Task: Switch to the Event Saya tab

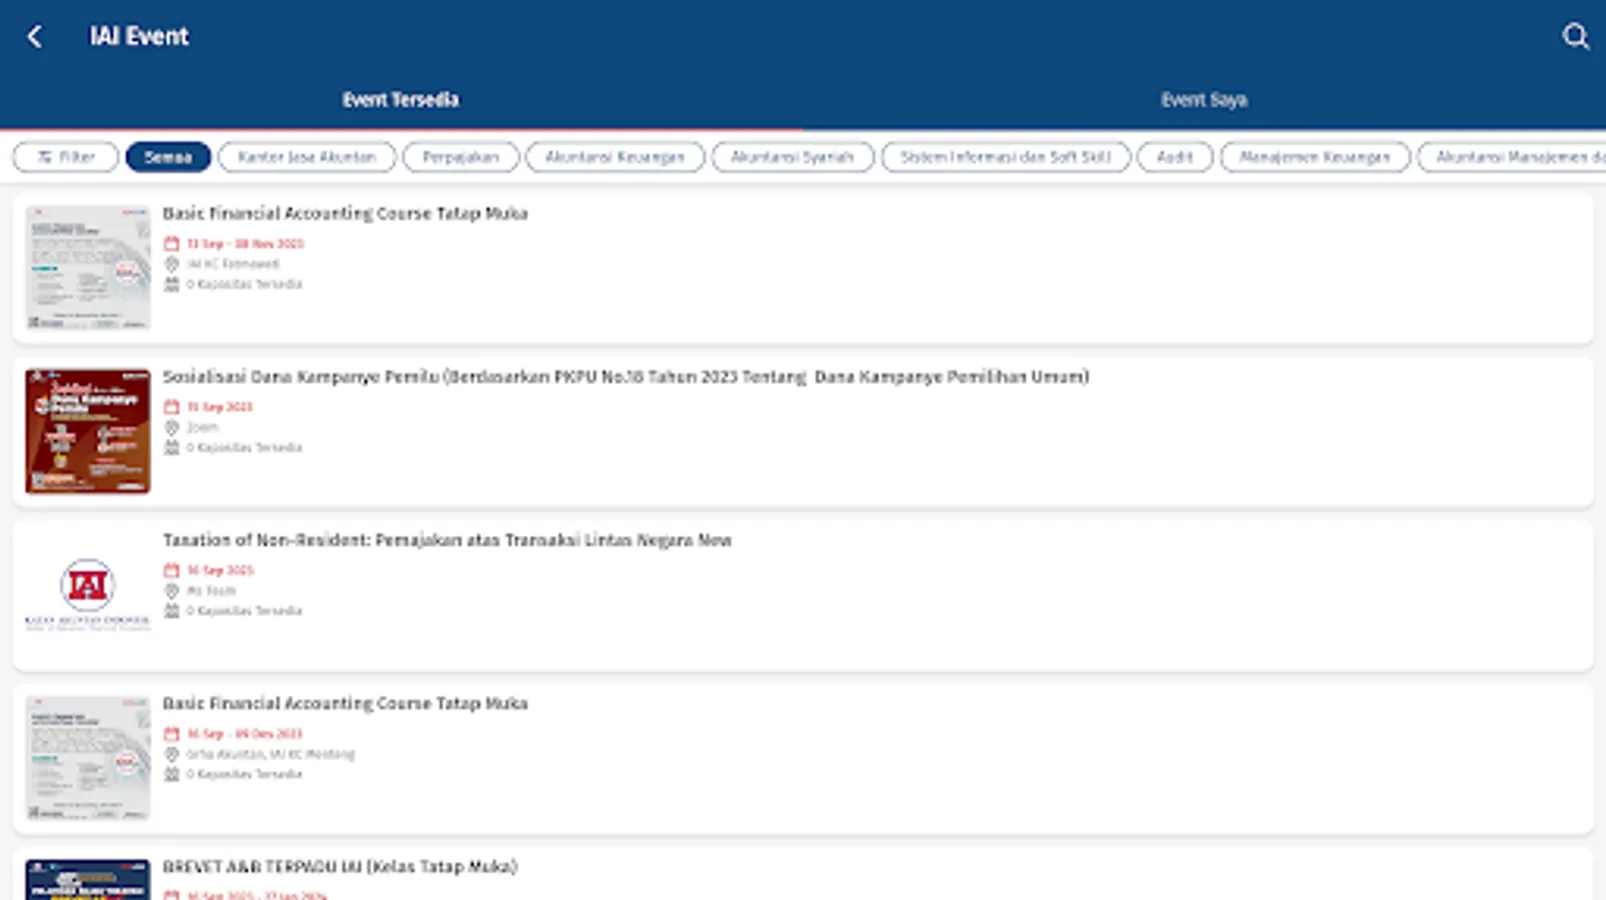Action: click(x=1204, y=100)
